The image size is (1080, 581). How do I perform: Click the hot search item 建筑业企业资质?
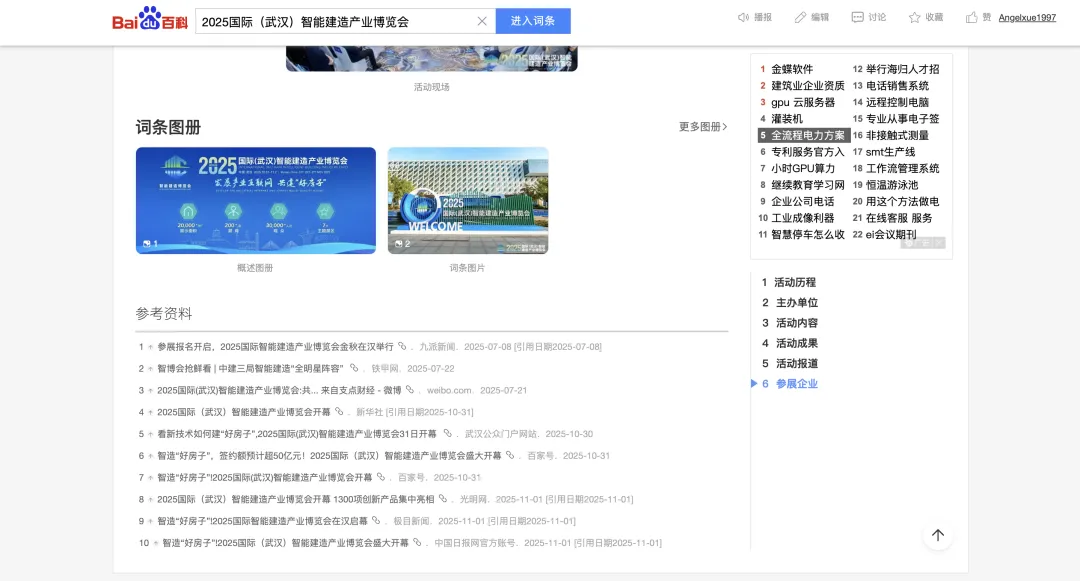tap(808, 85)
